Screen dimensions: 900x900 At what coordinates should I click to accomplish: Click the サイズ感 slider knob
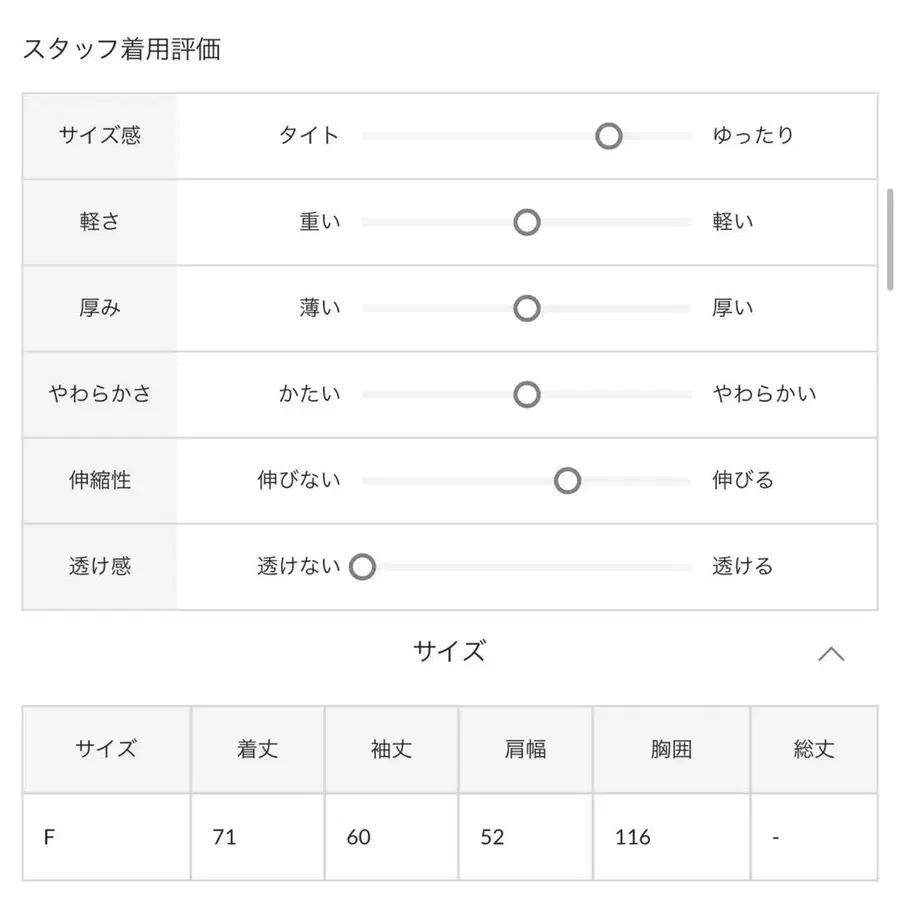pos(607,136)
